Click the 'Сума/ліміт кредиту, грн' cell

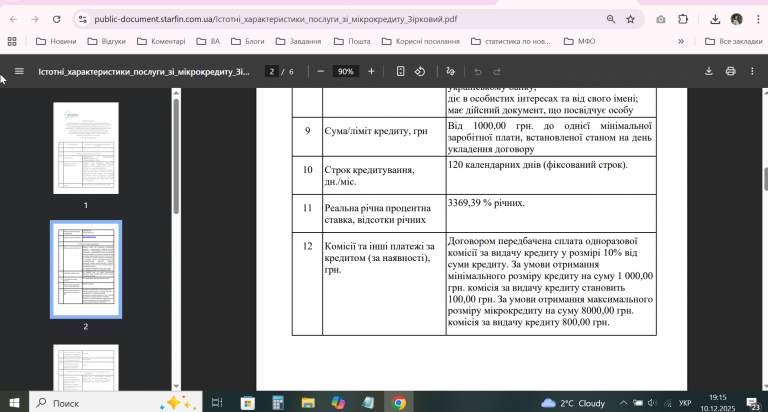click(x=384, y=137)
